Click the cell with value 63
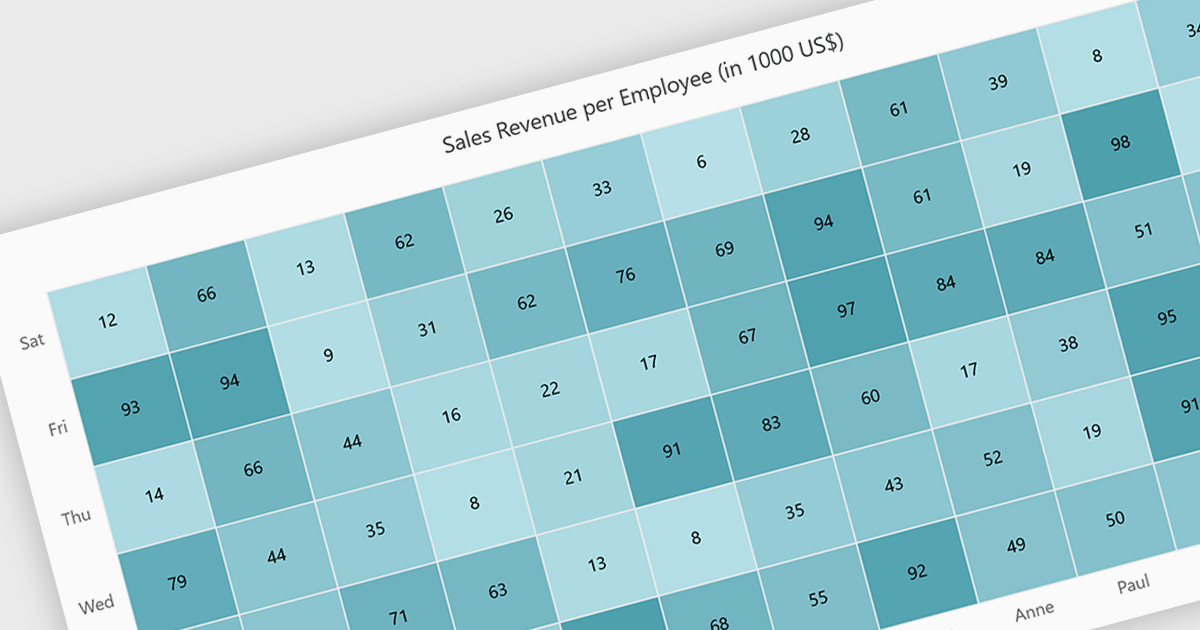The image size is (1200, 630). tap(497, 590)
